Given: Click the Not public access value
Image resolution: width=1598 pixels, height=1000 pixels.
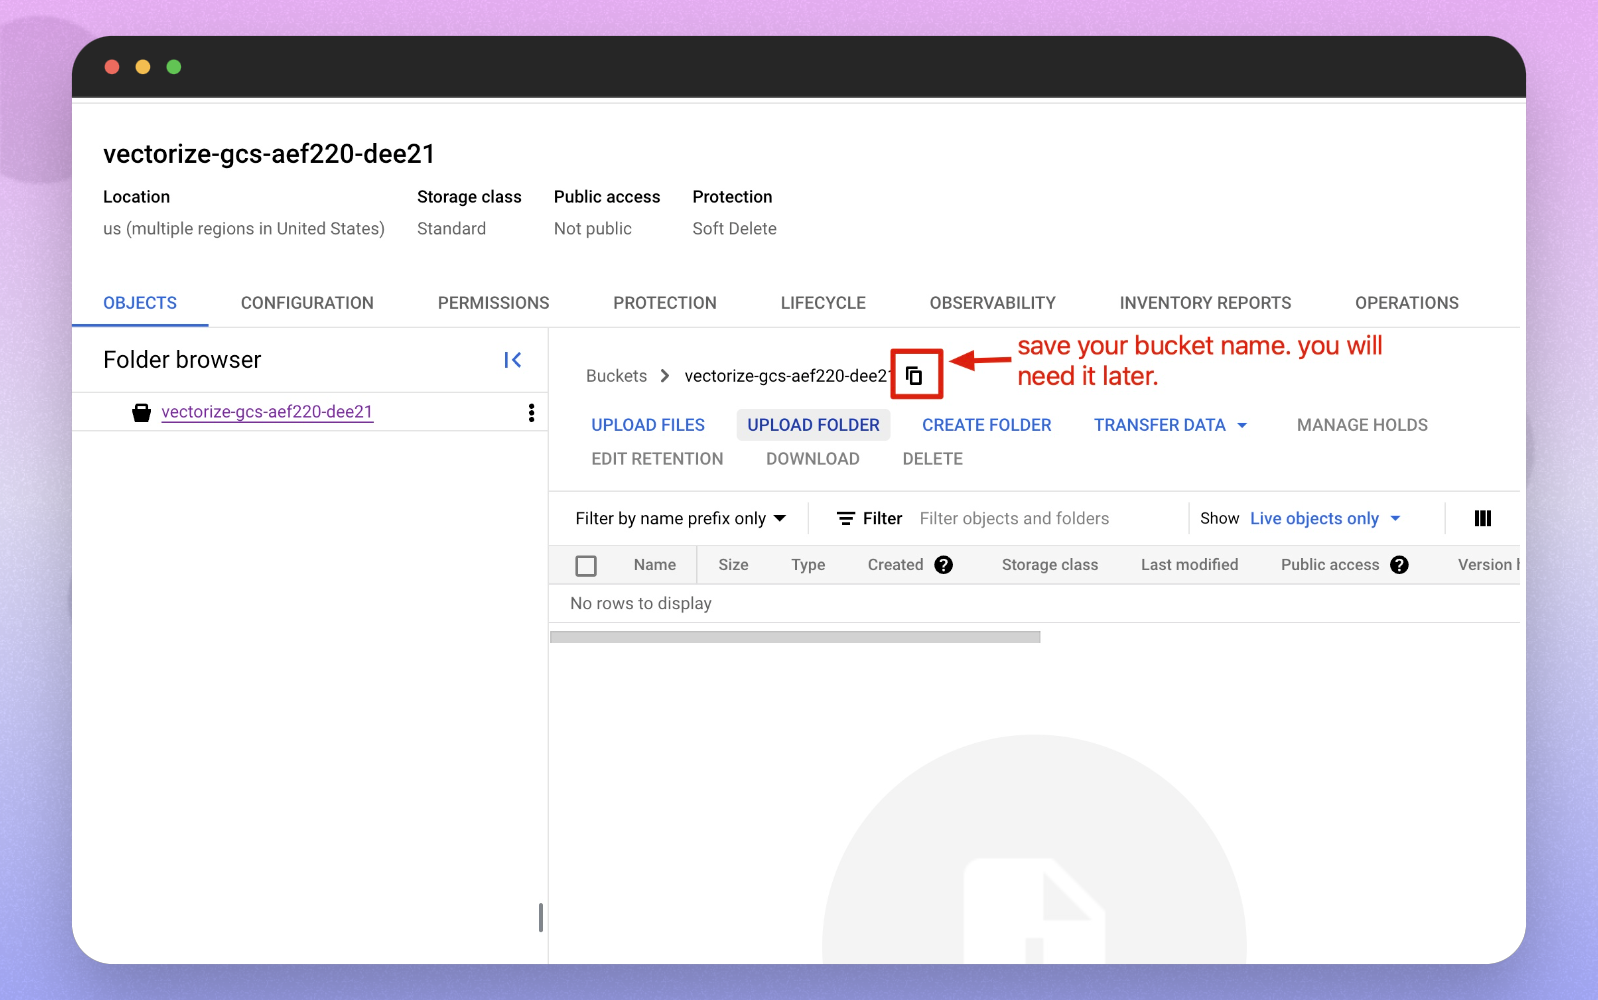Looking at the screenshot, I should tap(593, 229).
